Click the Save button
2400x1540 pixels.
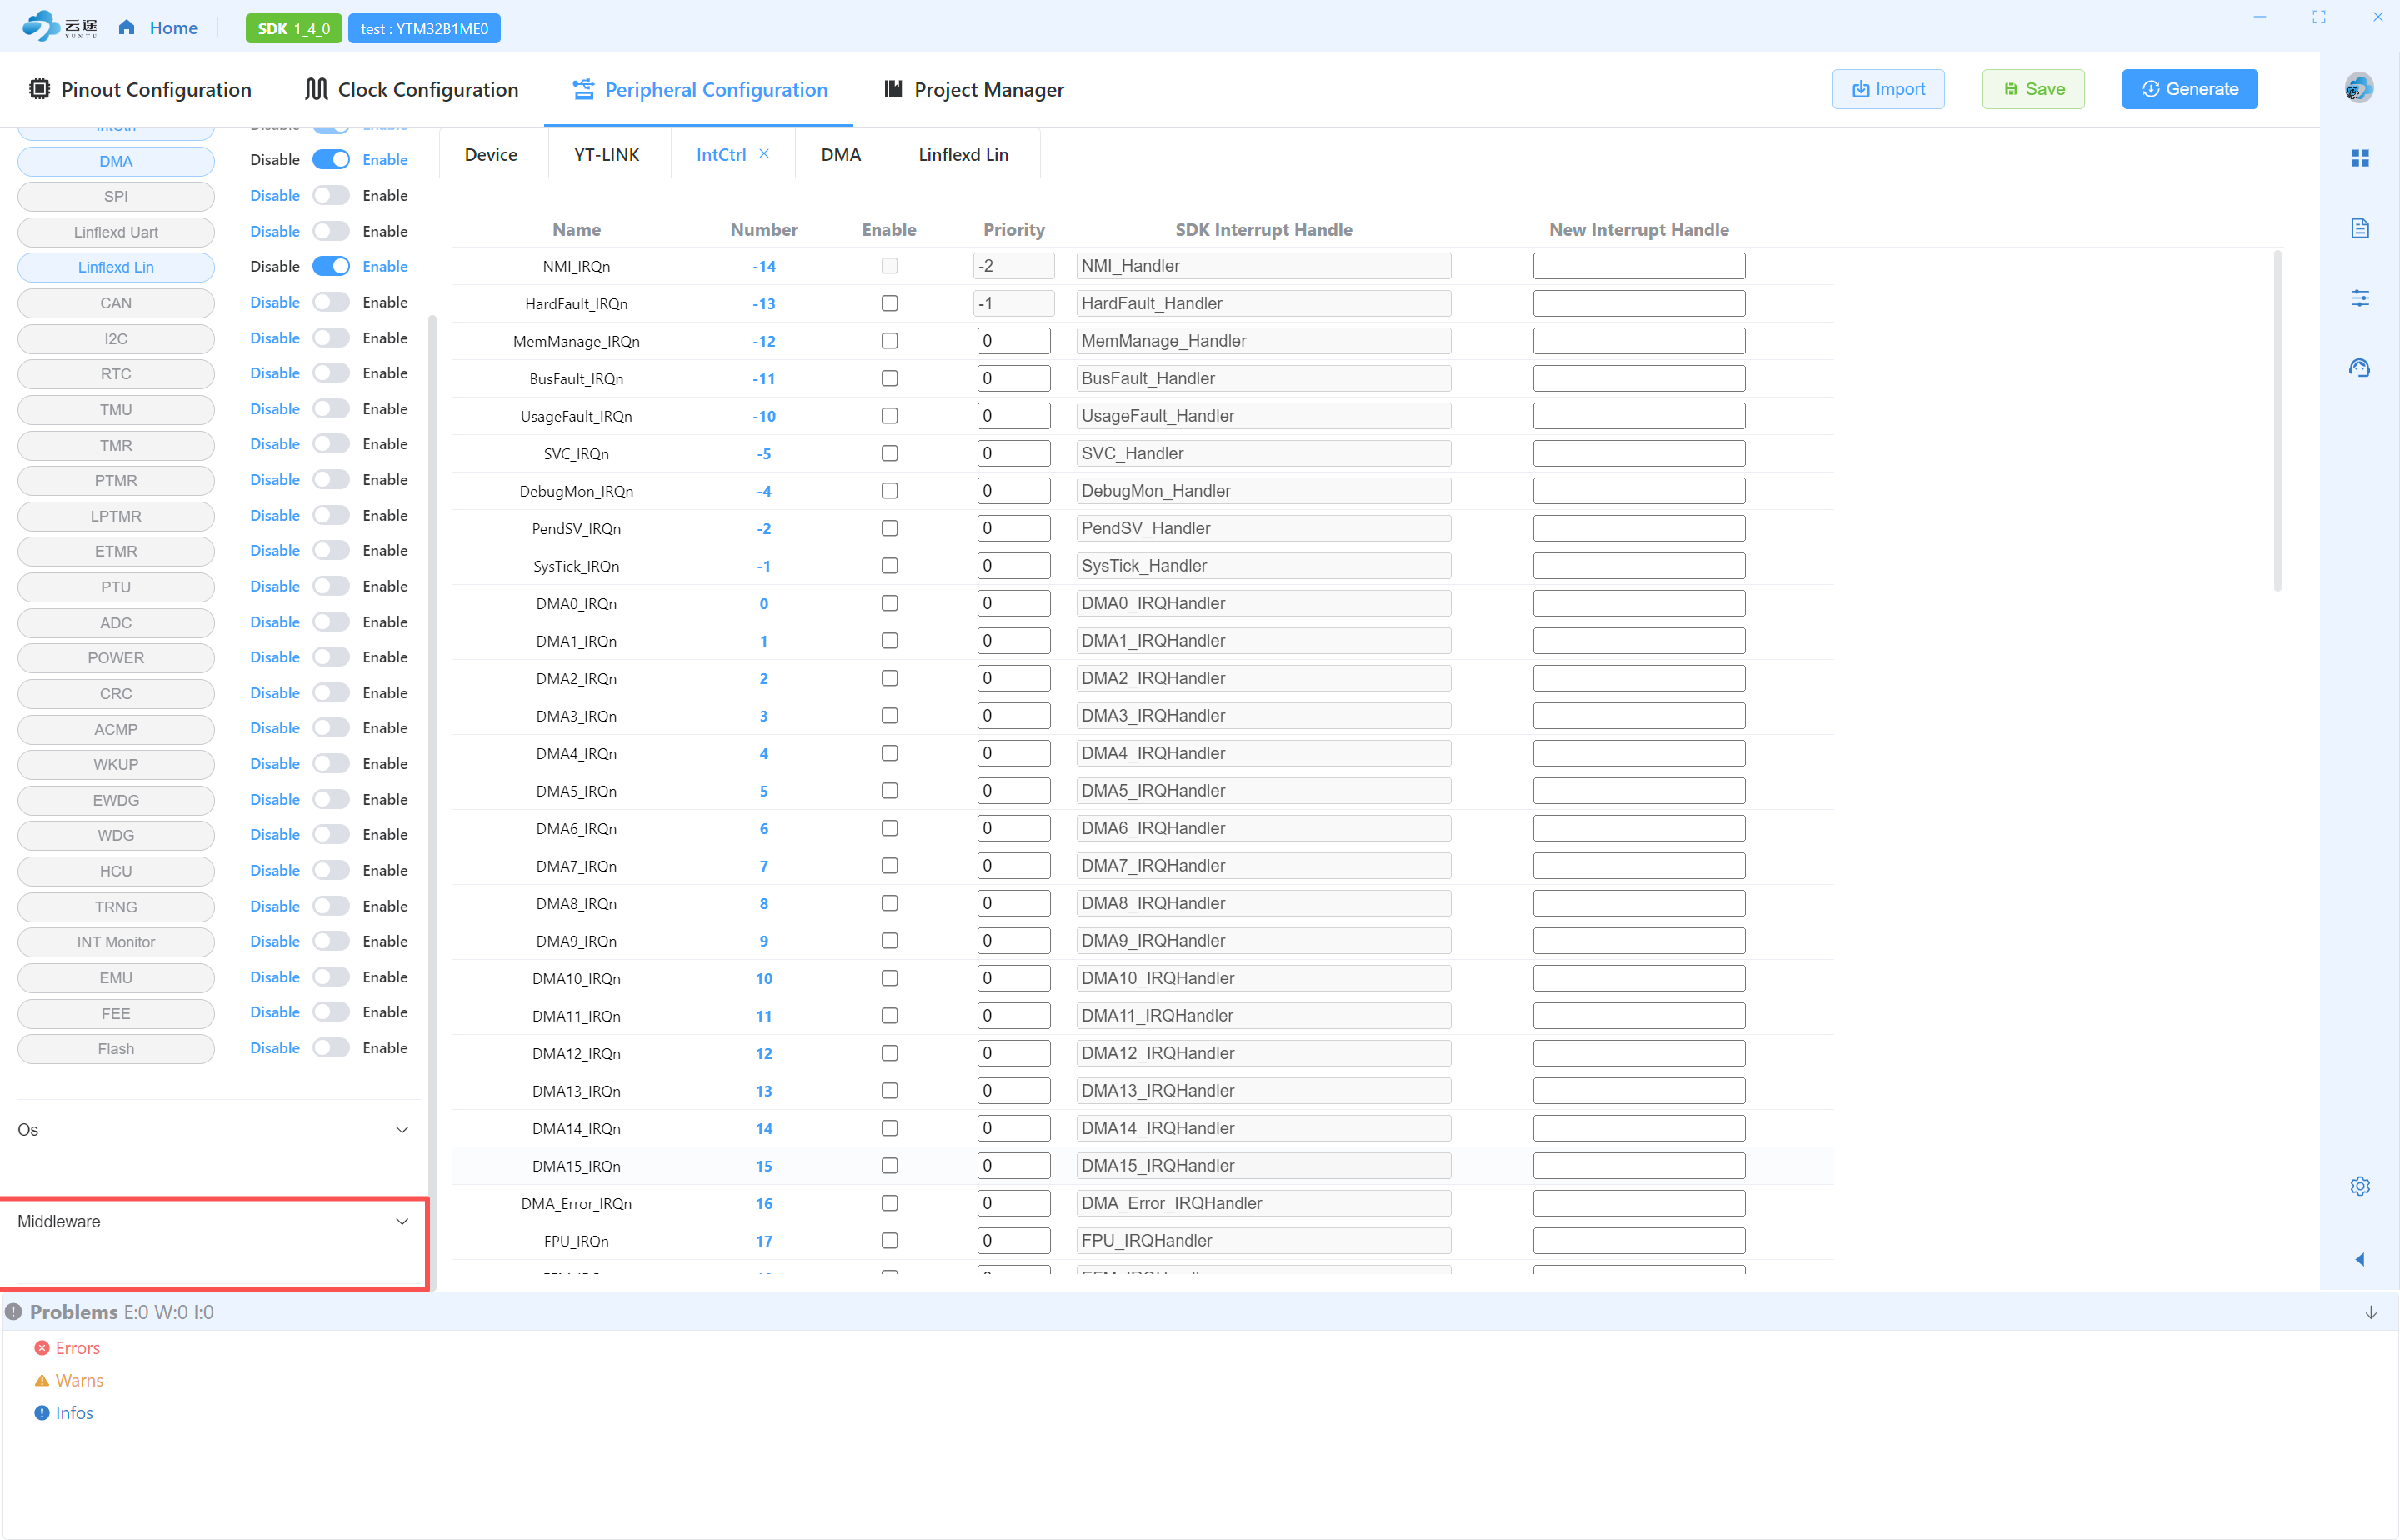(2033, 89)
